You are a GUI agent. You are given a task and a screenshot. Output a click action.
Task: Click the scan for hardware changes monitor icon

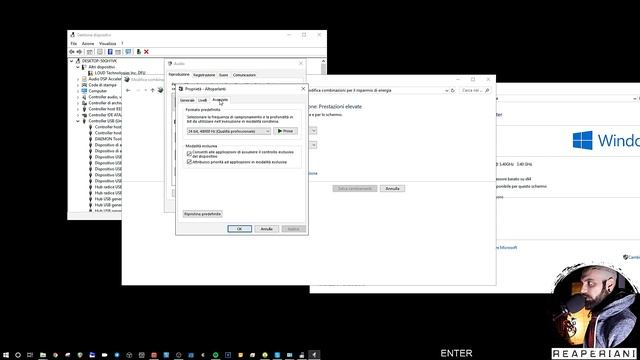[128, 52]
